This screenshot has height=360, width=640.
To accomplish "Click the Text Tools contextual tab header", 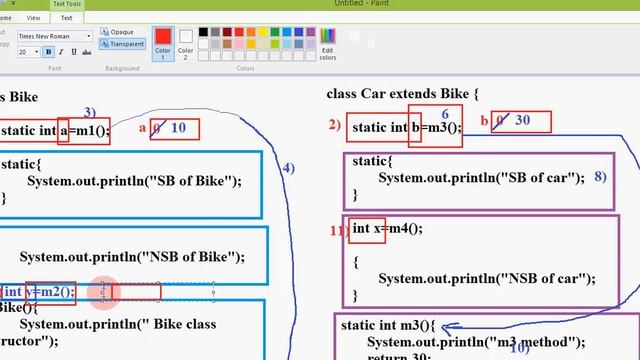I will tap(67, 4).
